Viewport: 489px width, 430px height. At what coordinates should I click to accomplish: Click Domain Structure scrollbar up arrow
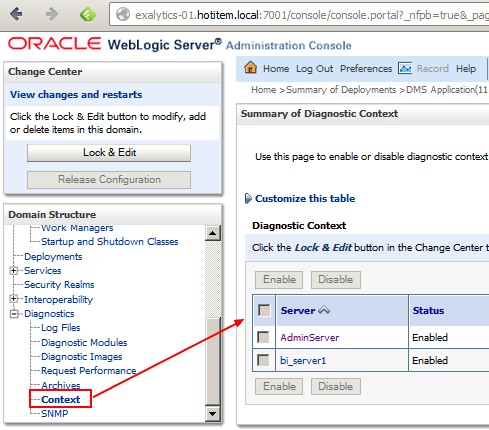click(x=213, y=233)
